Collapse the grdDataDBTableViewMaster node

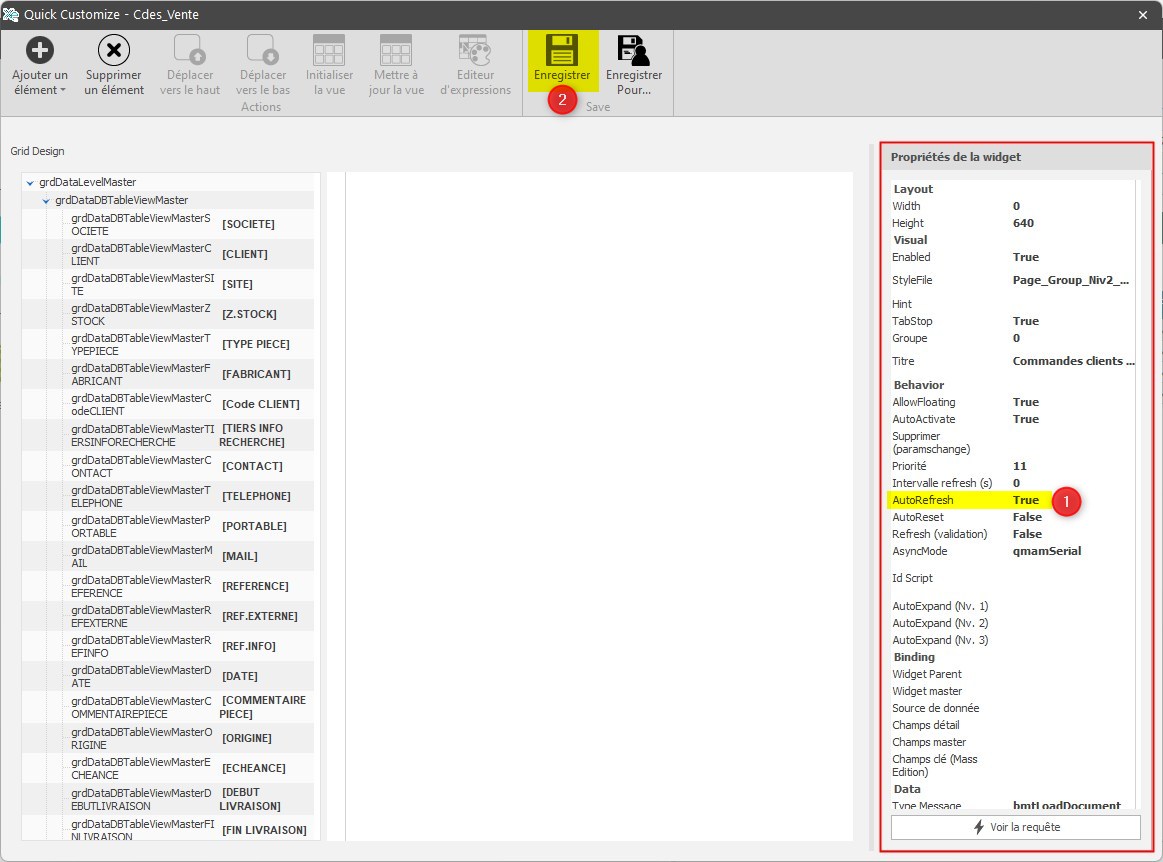tap(46, 201)
